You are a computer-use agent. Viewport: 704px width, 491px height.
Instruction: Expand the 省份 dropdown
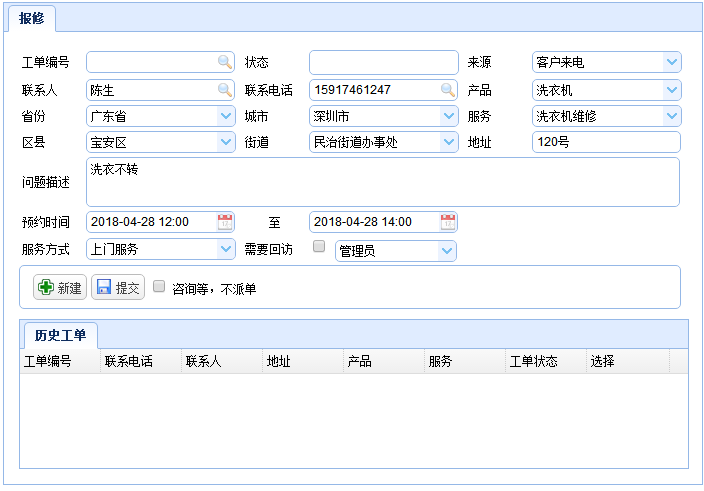(225, 116)
